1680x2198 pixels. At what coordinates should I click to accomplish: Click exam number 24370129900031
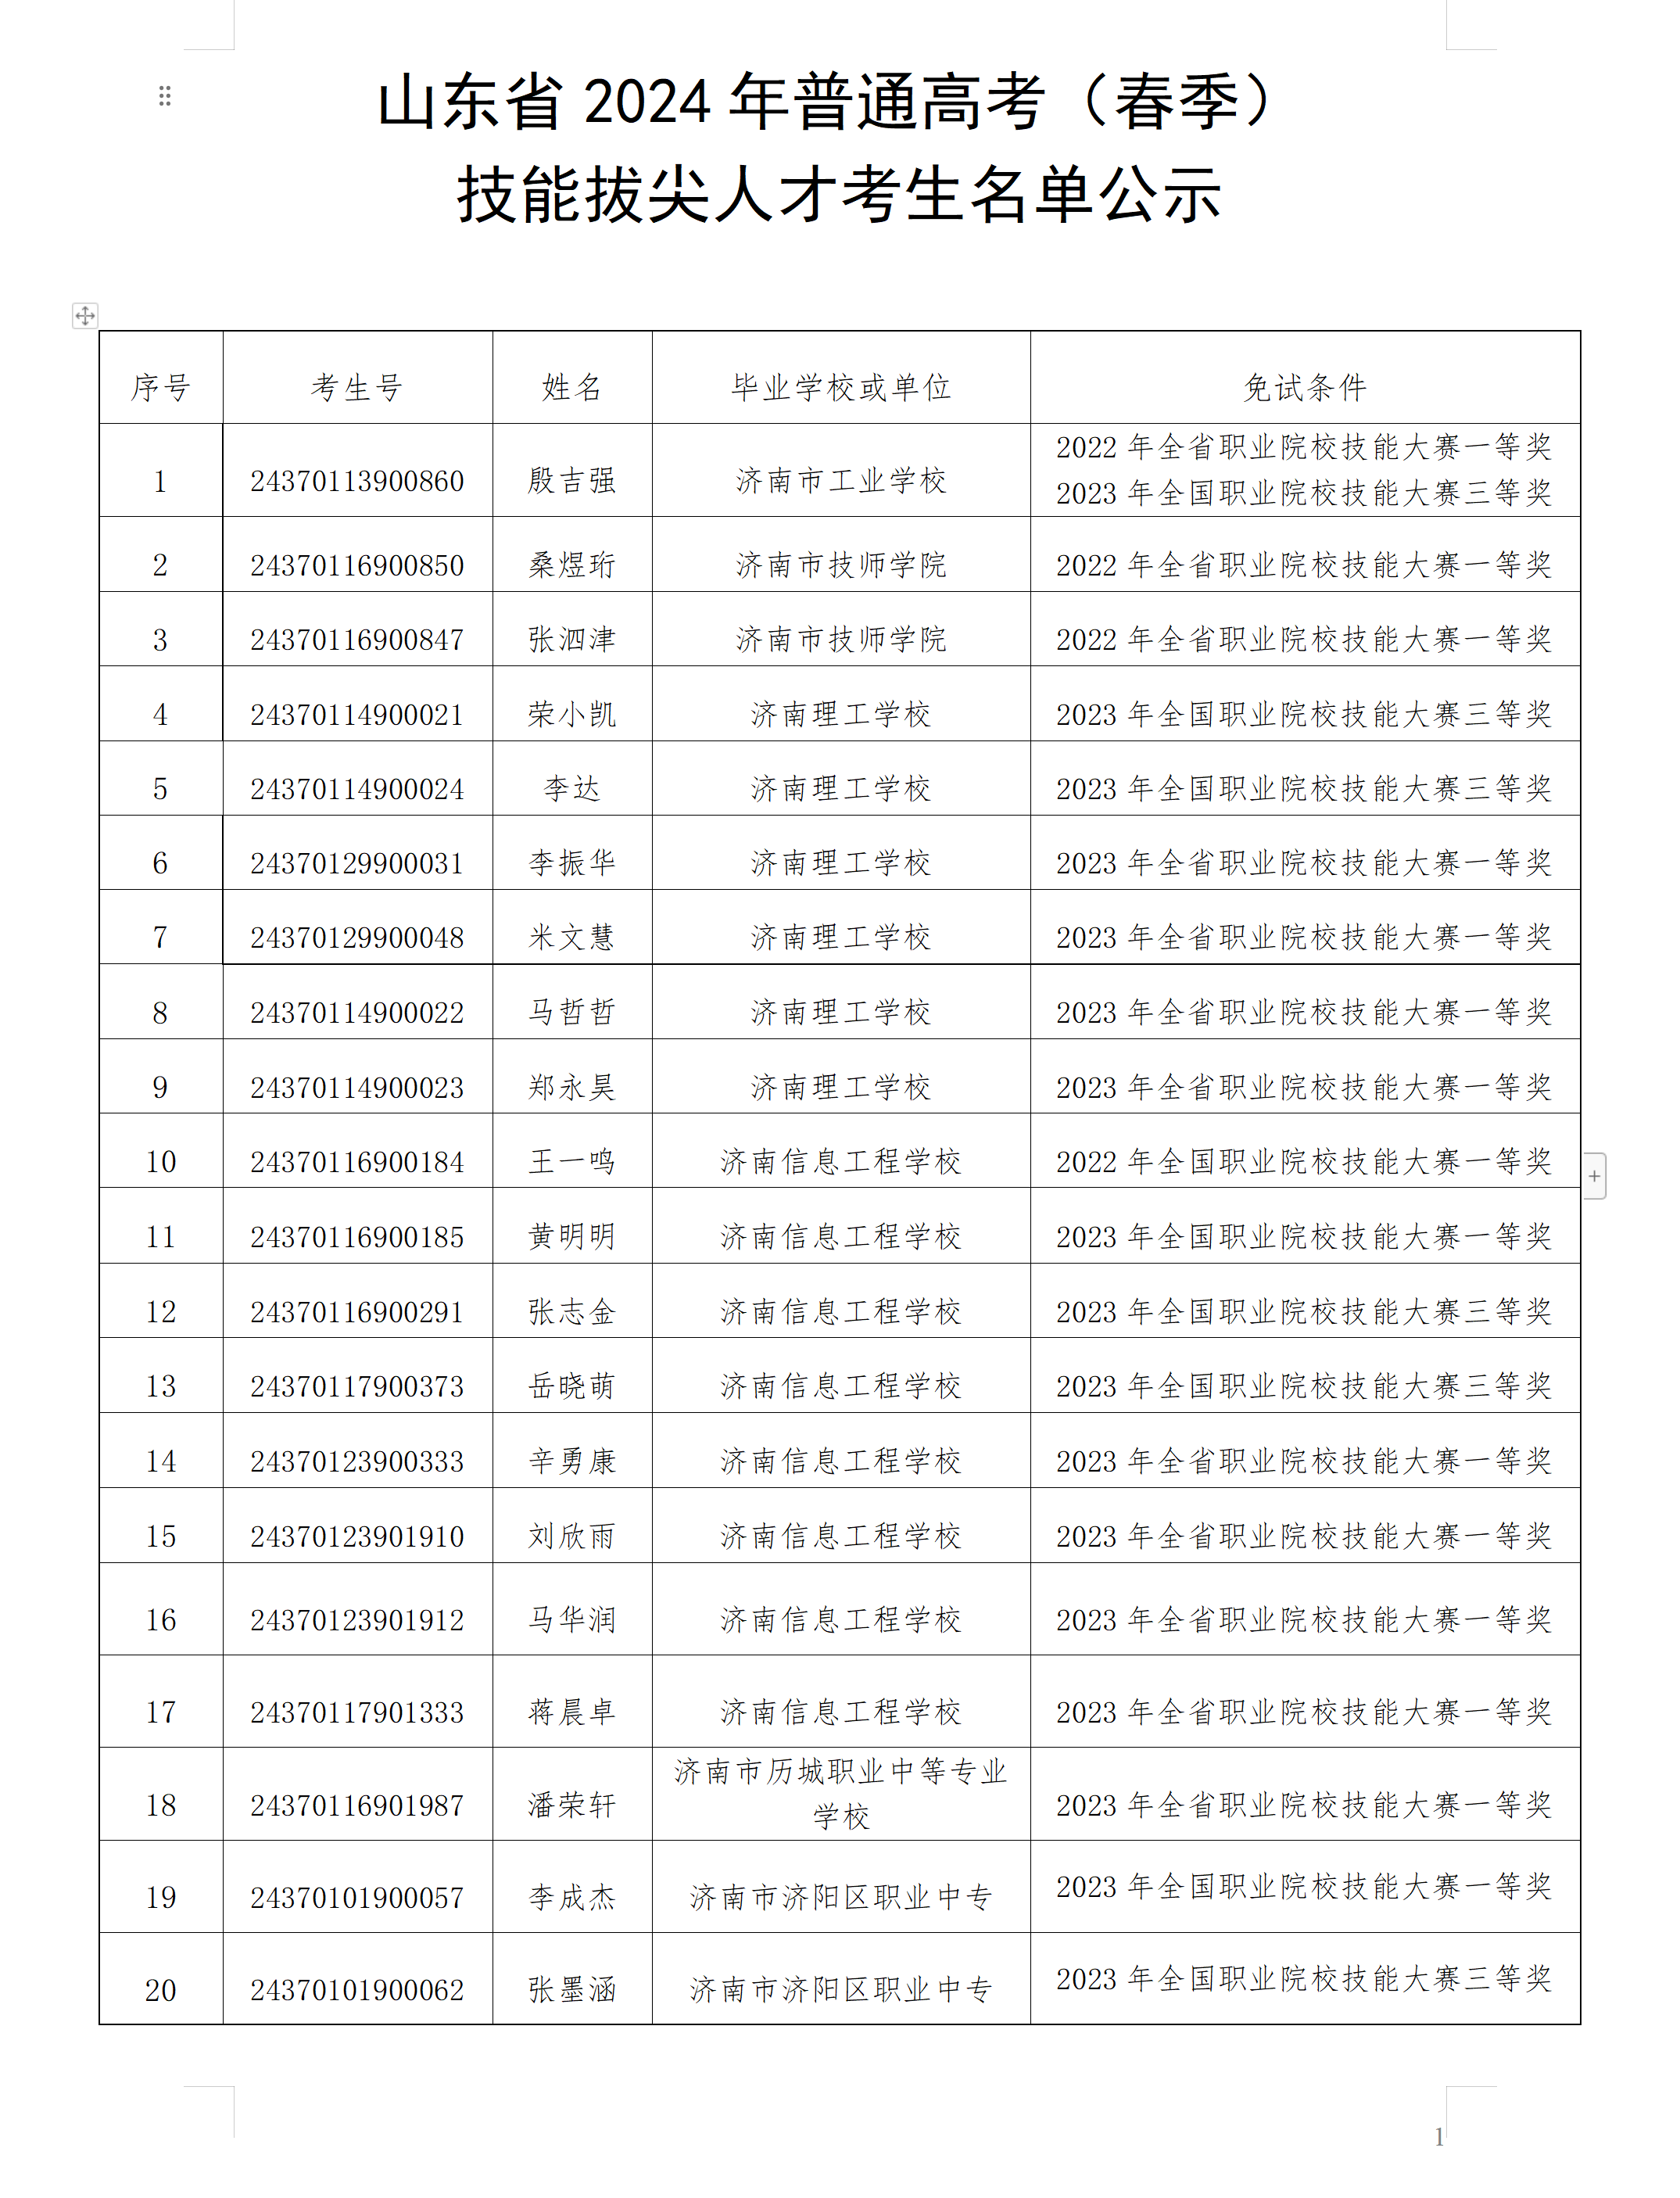pyautogui.click(x=357, y=863)
